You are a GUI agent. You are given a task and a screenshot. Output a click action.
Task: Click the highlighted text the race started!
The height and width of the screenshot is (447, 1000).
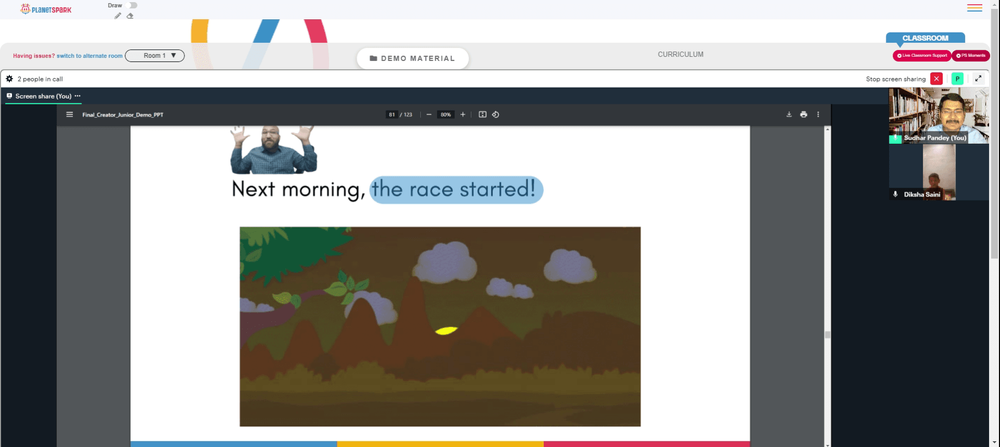(456, 189)
